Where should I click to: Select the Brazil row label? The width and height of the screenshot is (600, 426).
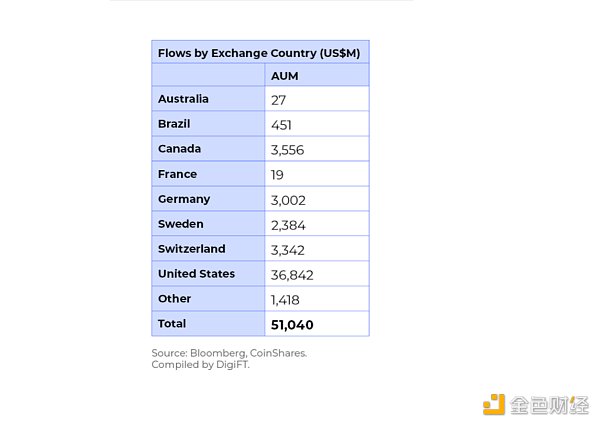[174, 124]
